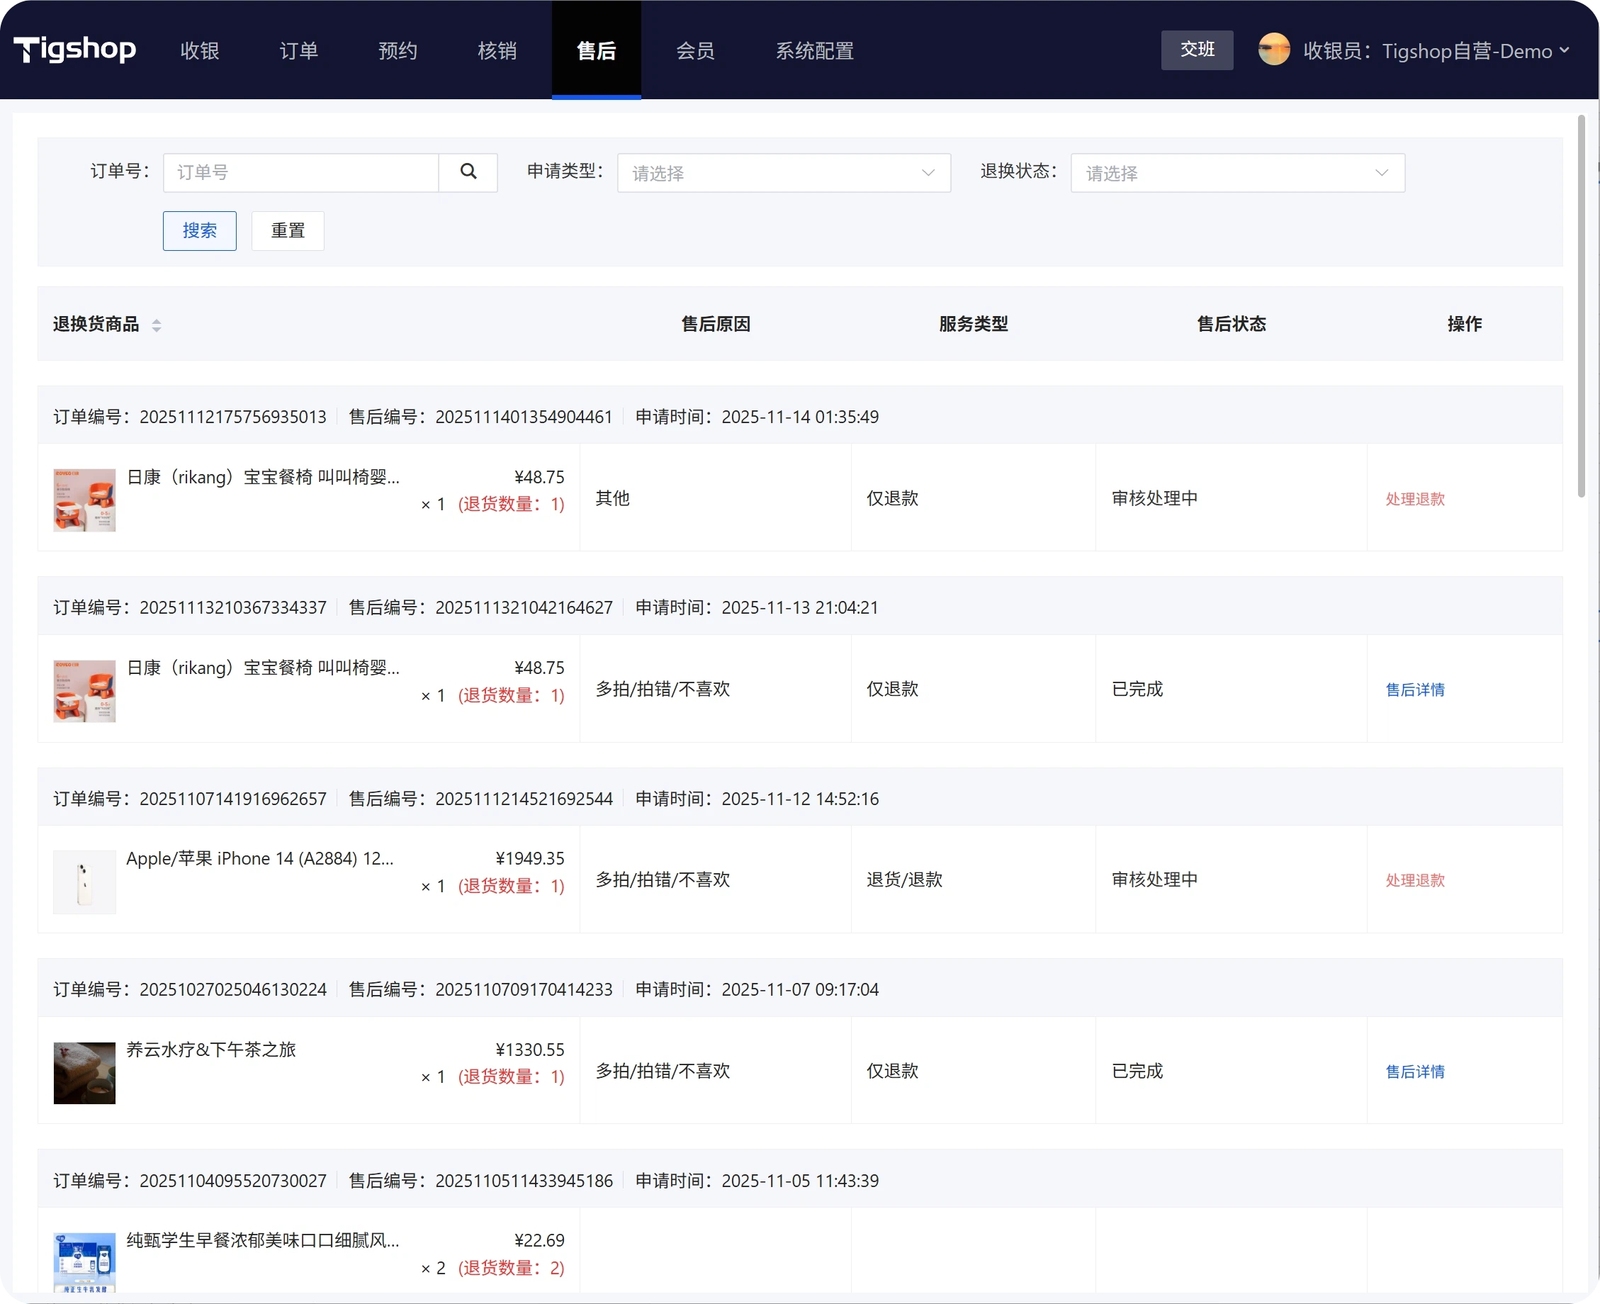Viewport: 1600px width, 1304px height.
Task: Open the 系统配置 menu tab
Action: point(814,51)
